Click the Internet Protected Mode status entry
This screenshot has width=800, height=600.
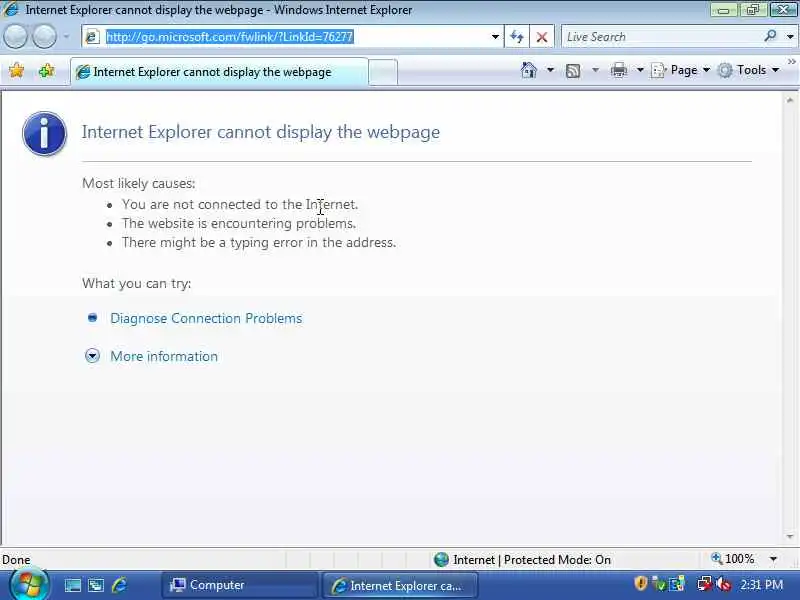coord(522,560)
